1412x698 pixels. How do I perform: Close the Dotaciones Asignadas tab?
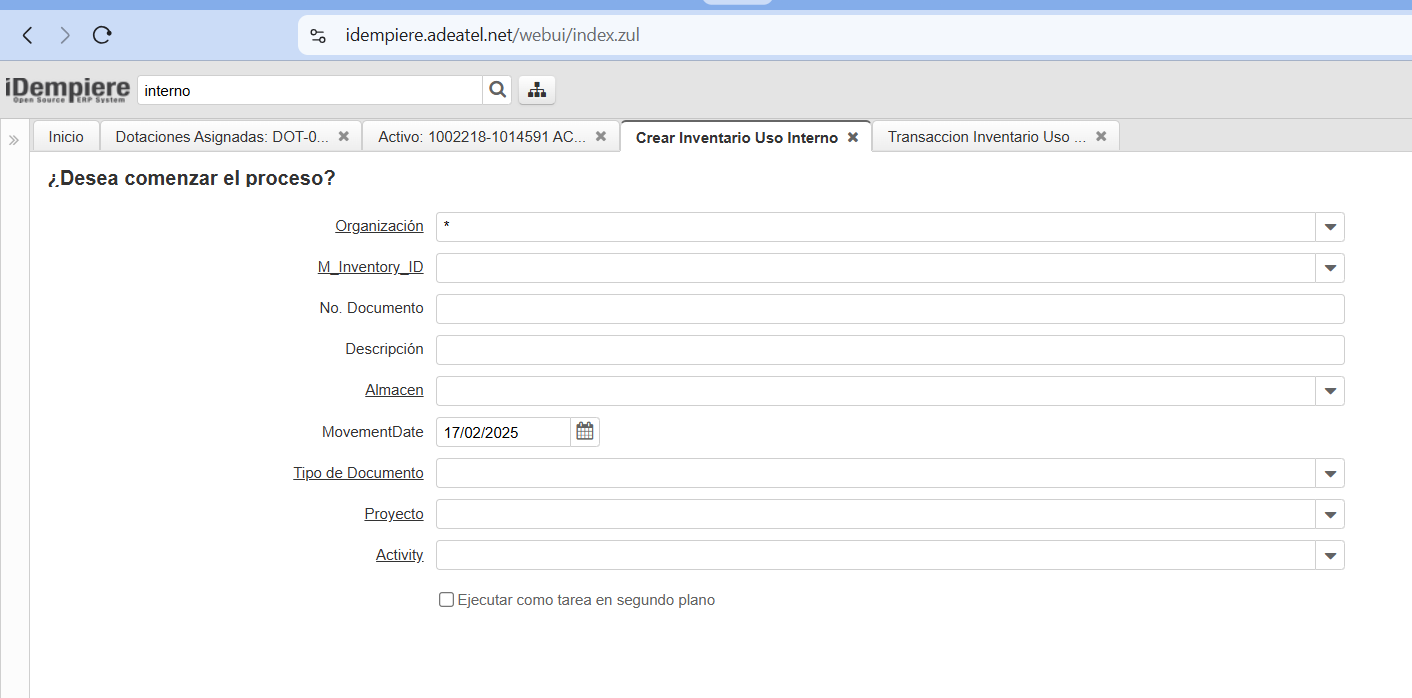click(343, 136)
